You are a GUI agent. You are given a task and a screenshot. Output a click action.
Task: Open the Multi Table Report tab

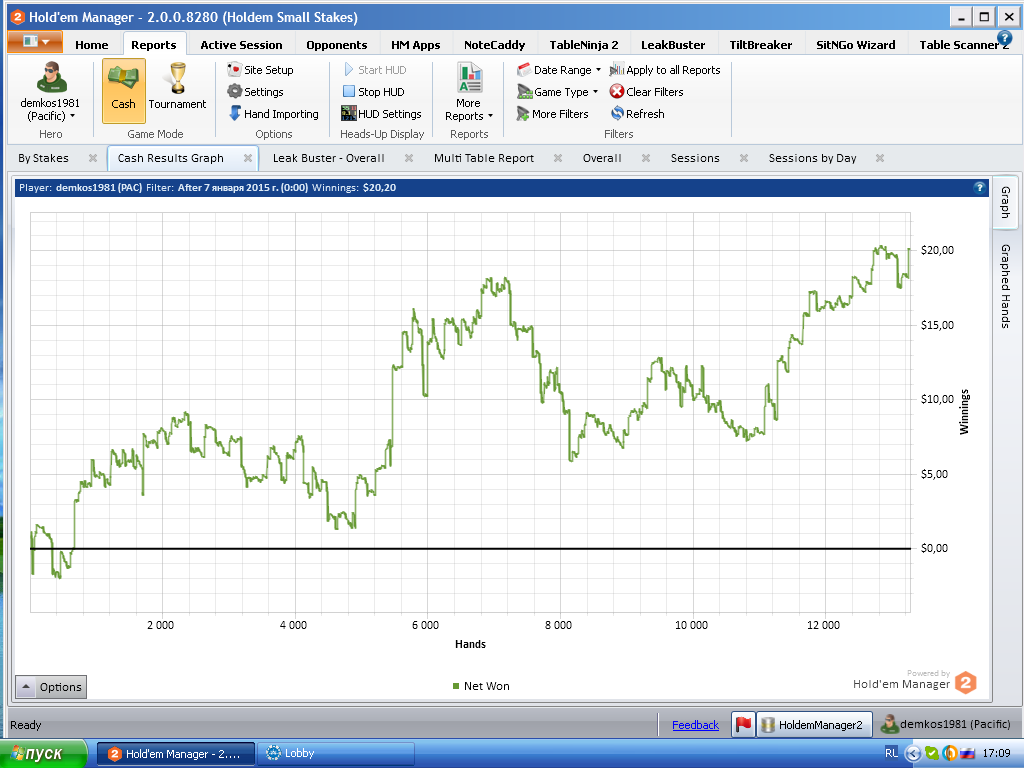point(484,158)
